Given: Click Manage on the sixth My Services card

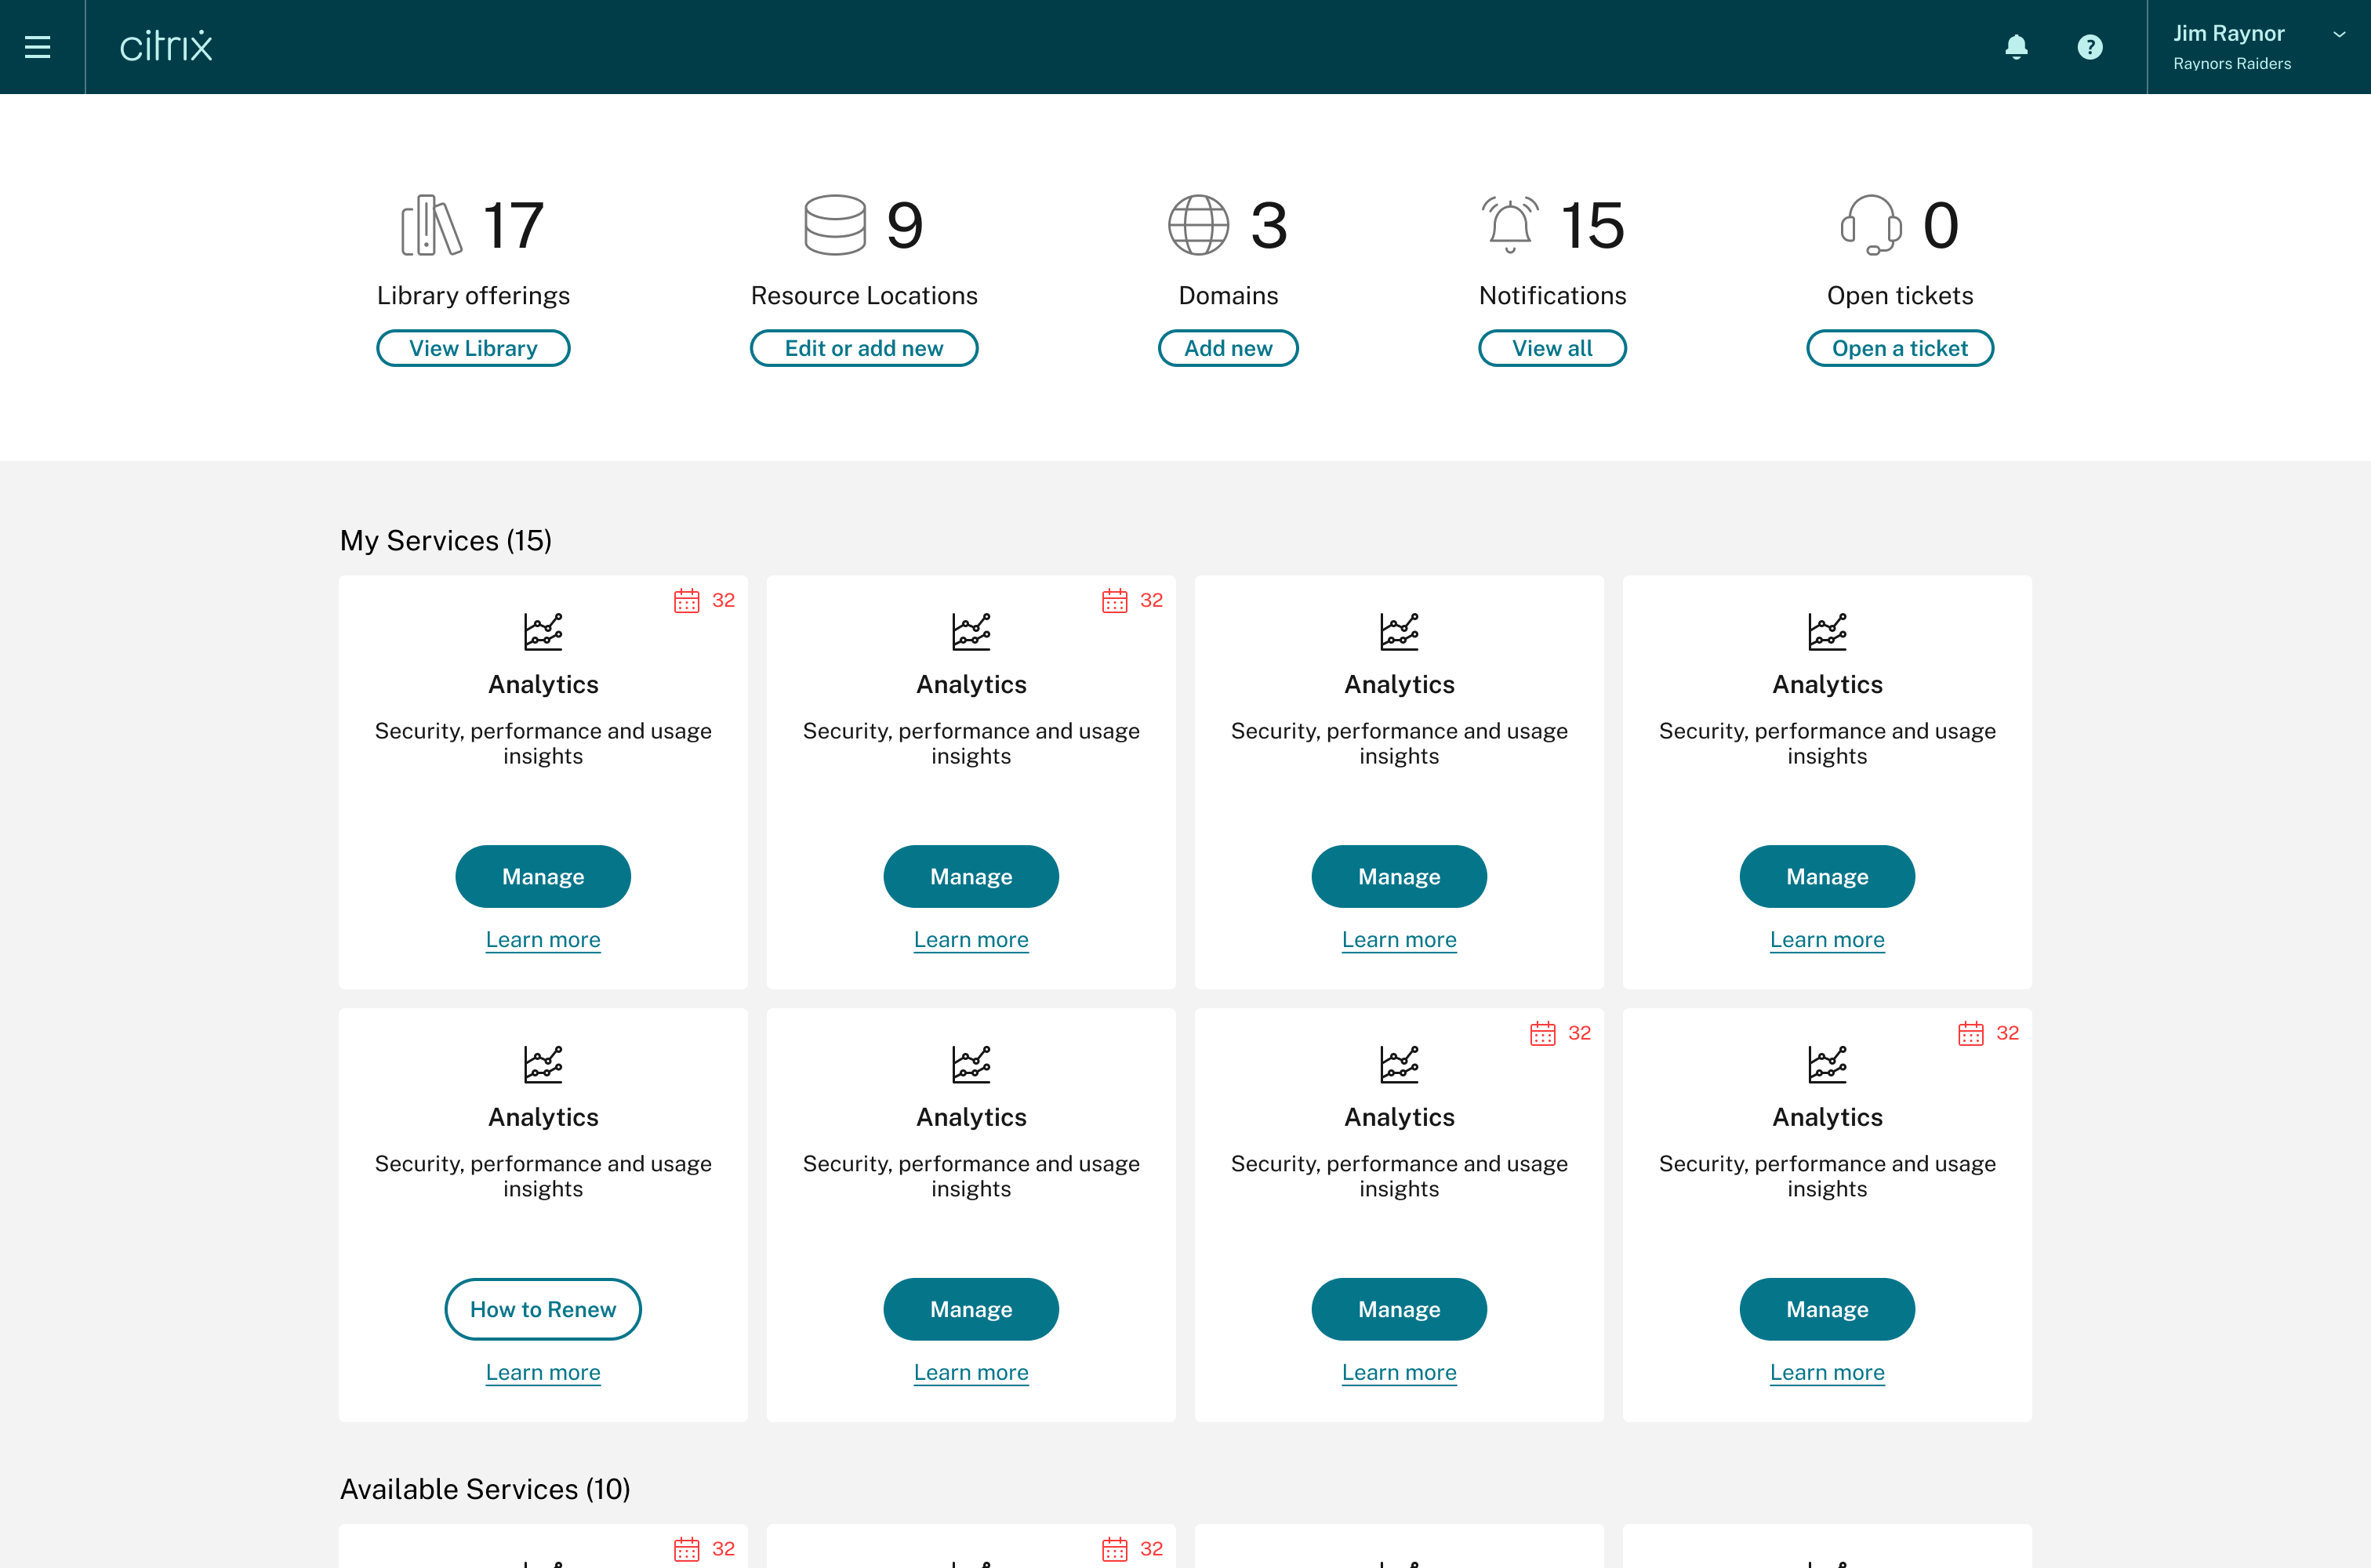Looking at the screenshot, I should tap(971, 1309).
